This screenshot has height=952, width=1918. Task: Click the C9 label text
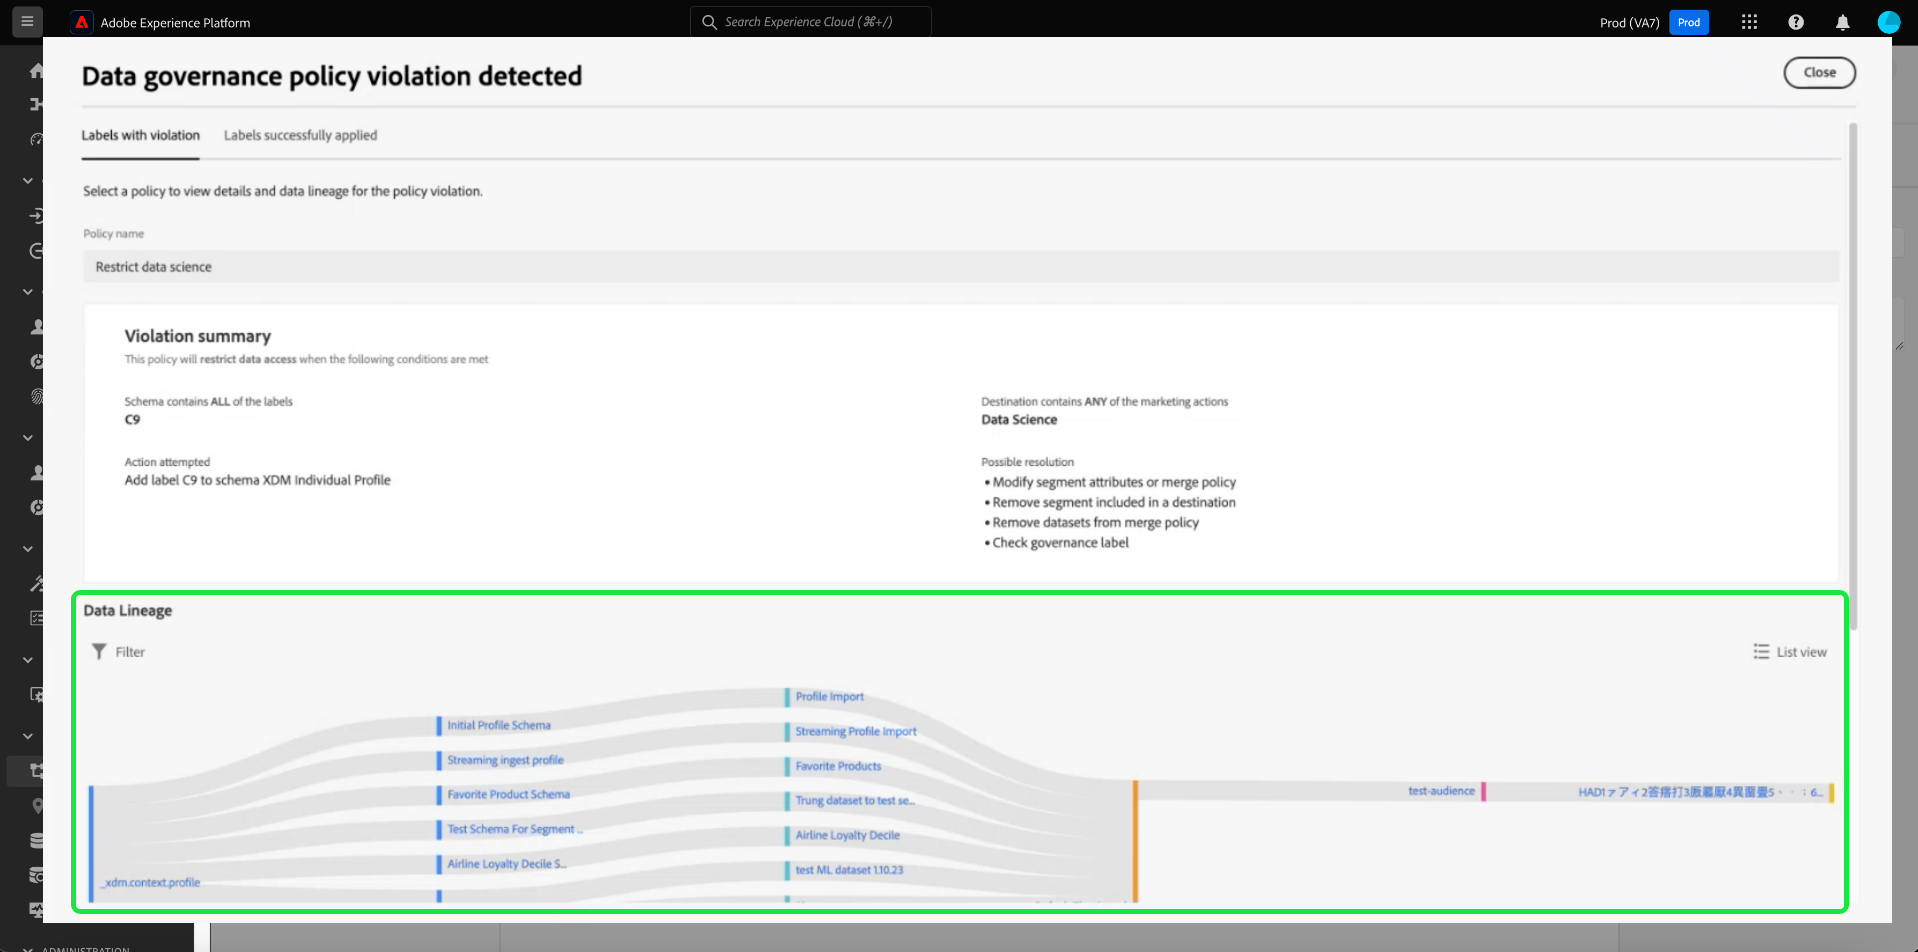(132, 420)
